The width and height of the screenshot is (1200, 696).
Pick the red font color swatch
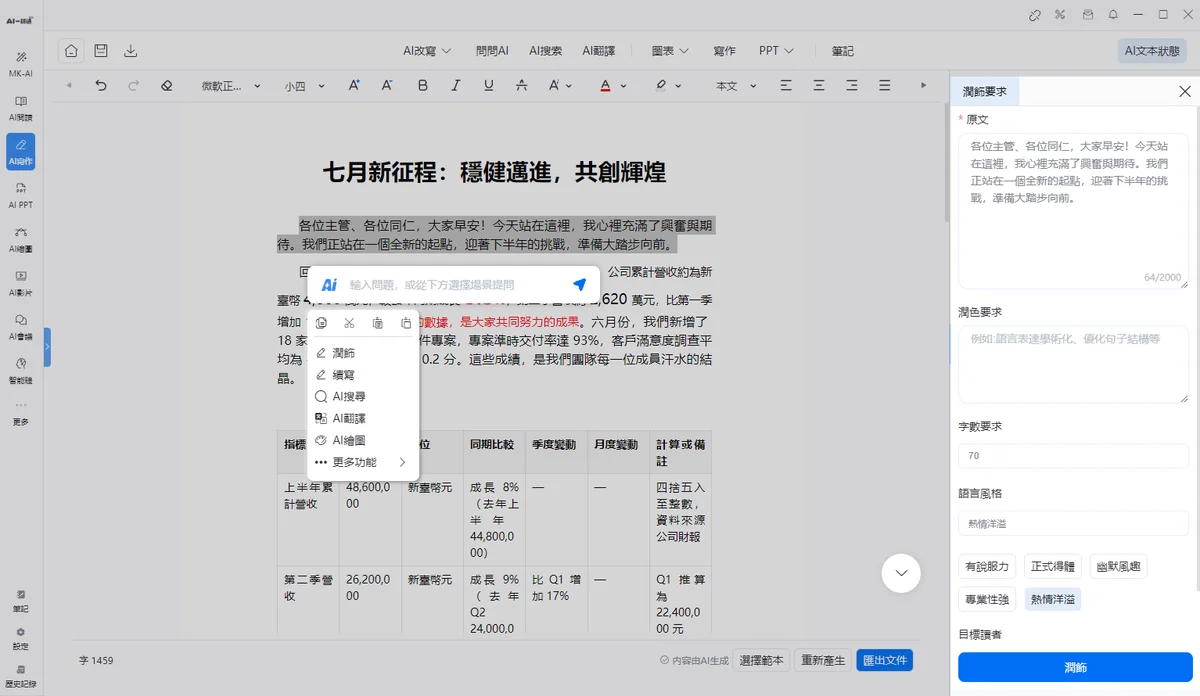coord(606,86)
